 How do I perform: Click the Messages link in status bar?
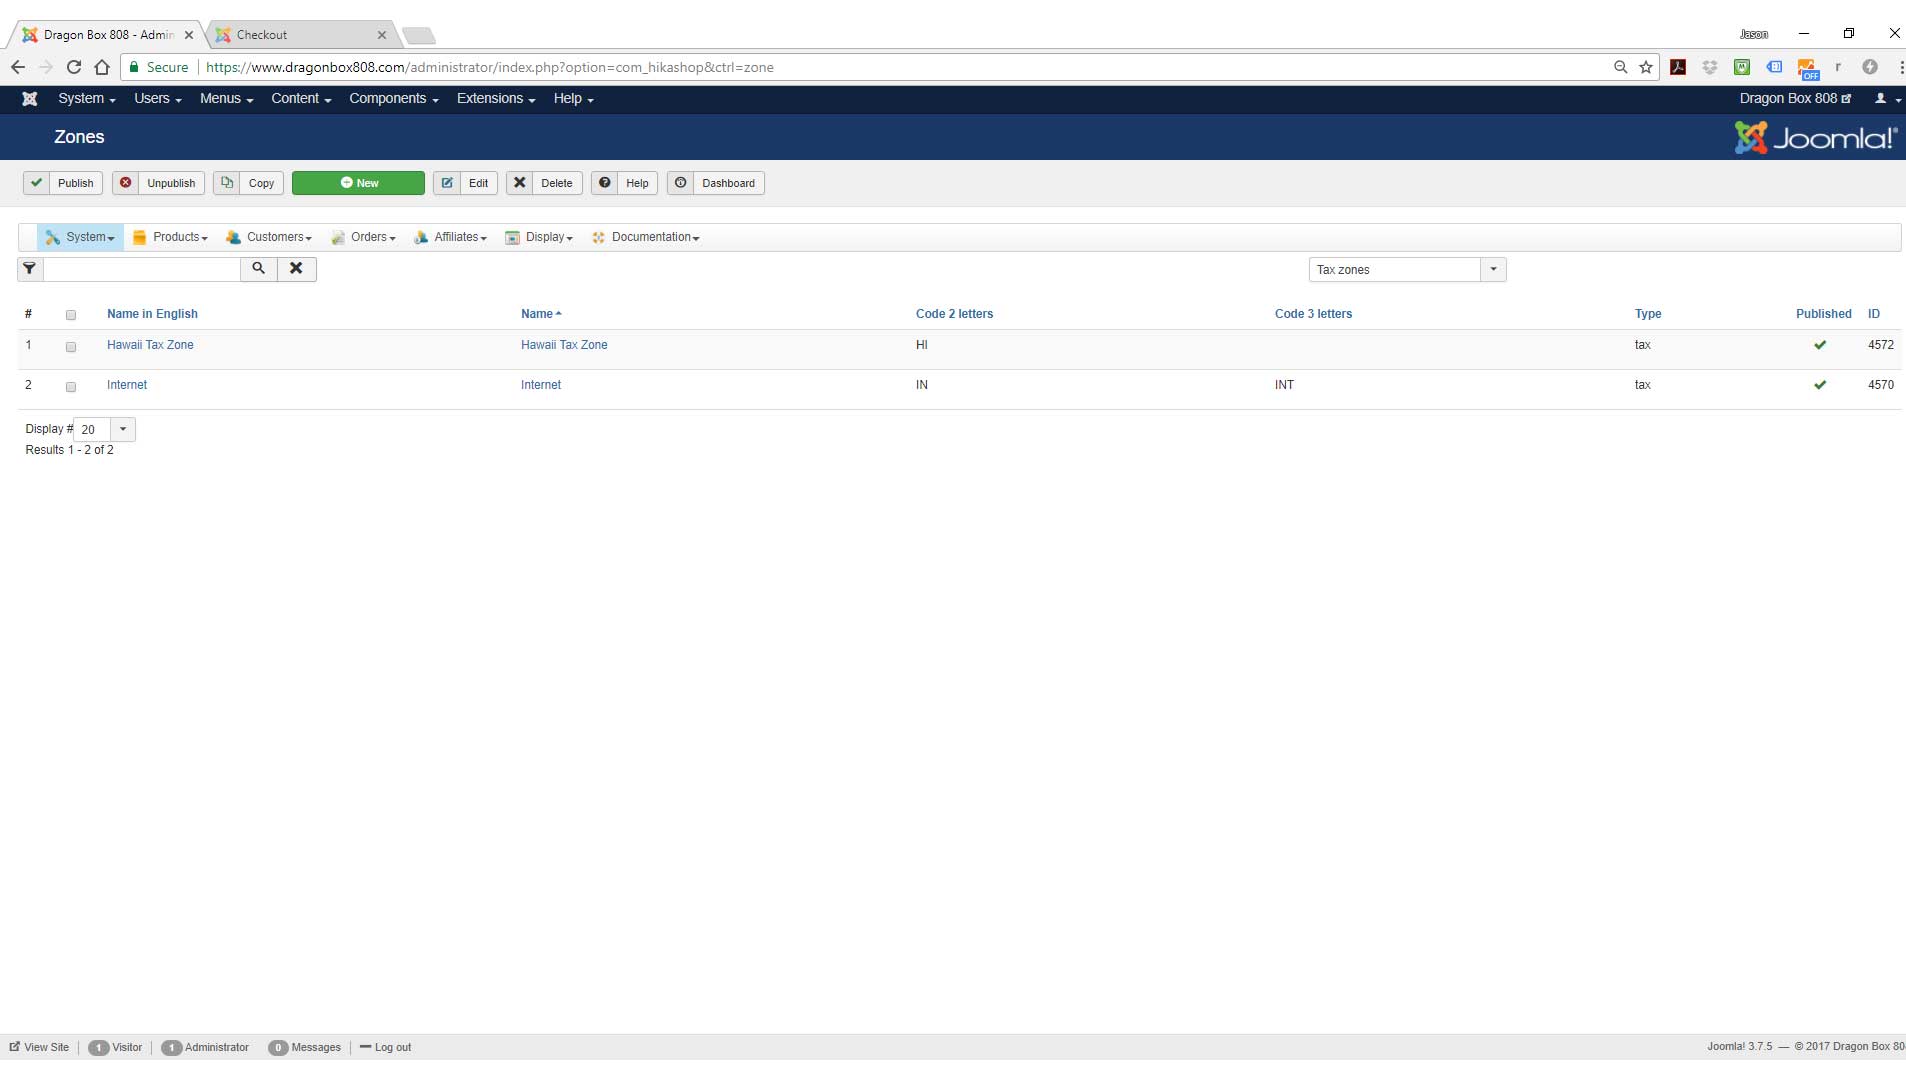click(x=305, y=1047)
